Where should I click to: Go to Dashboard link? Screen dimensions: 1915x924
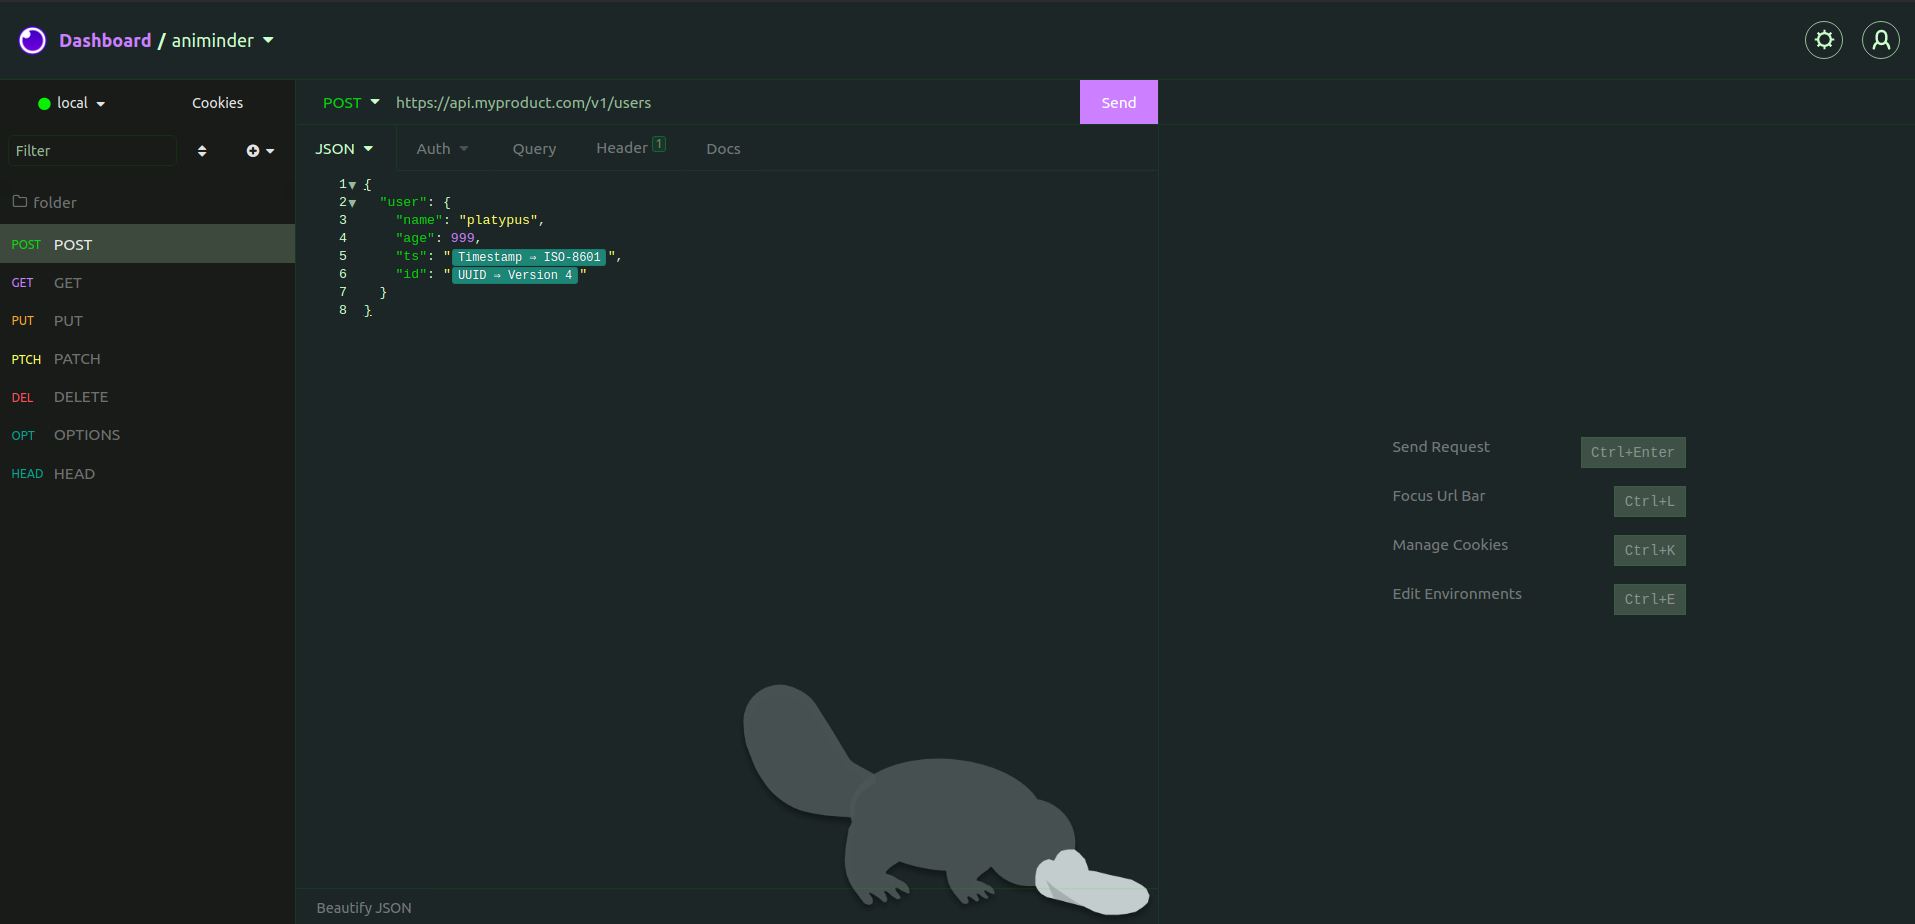[105, 40]
